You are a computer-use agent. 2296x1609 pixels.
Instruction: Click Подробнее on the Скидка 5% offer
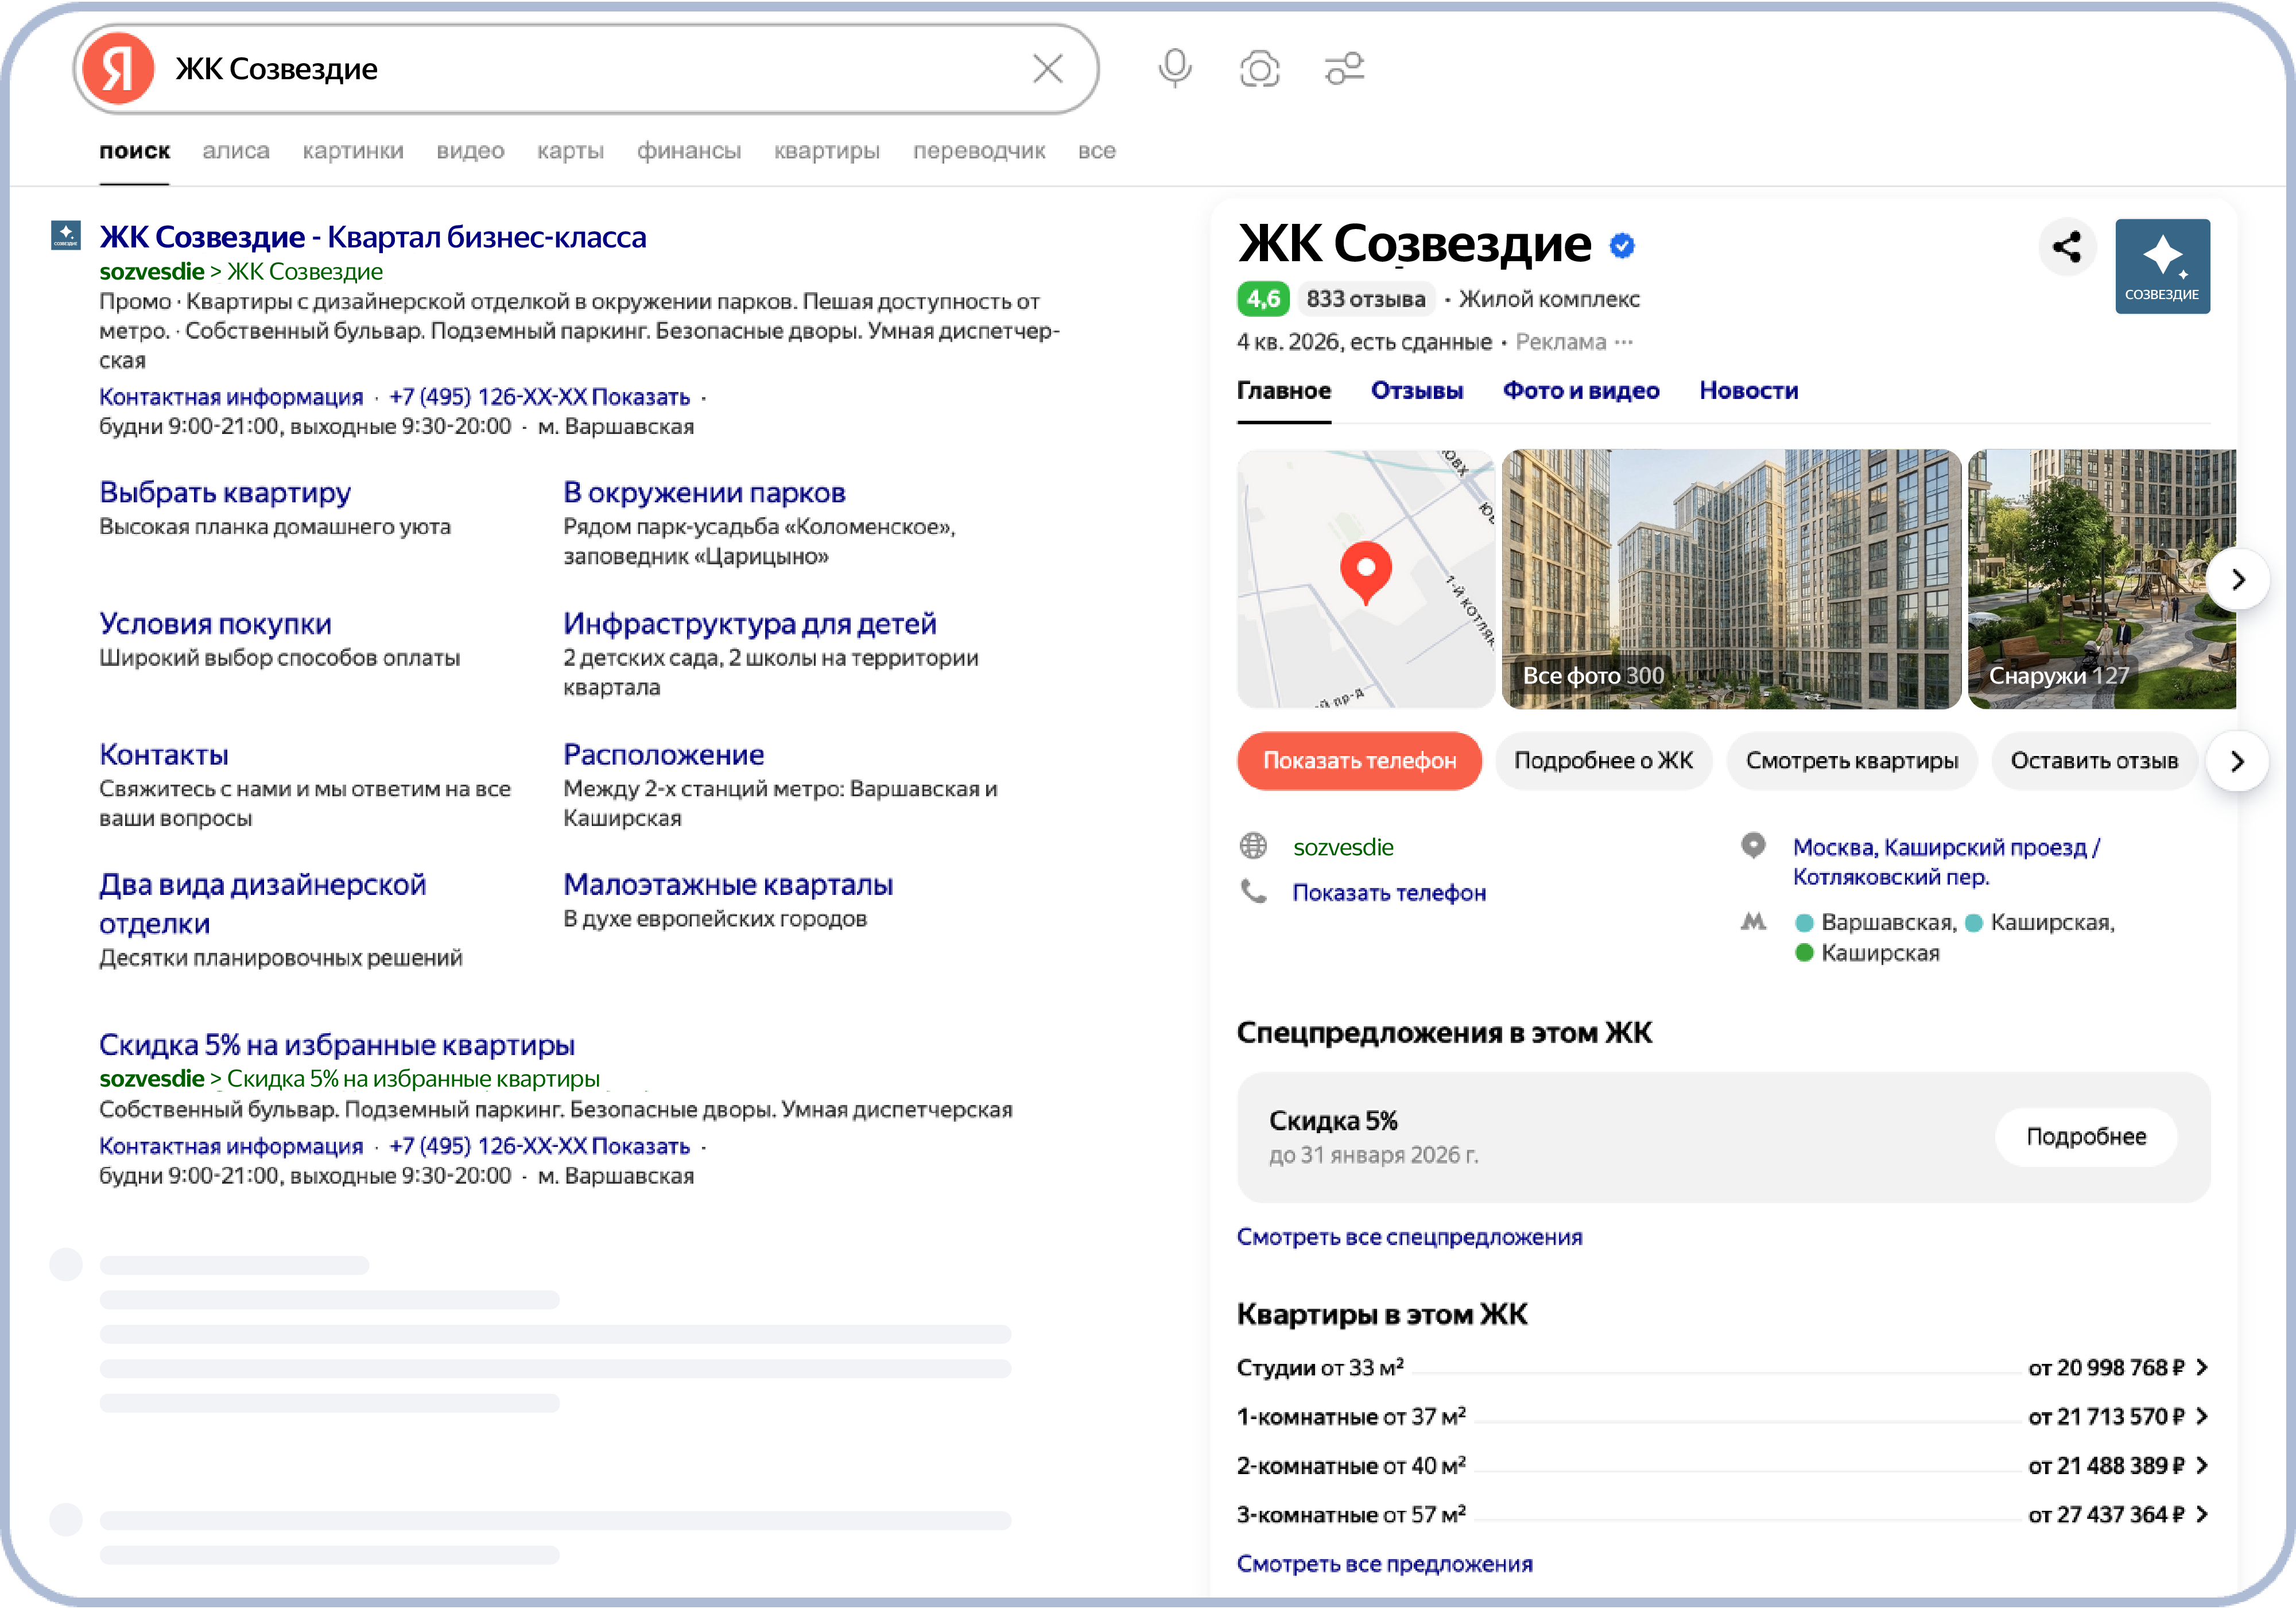pyautogui.click(x=2086, y=1137)
